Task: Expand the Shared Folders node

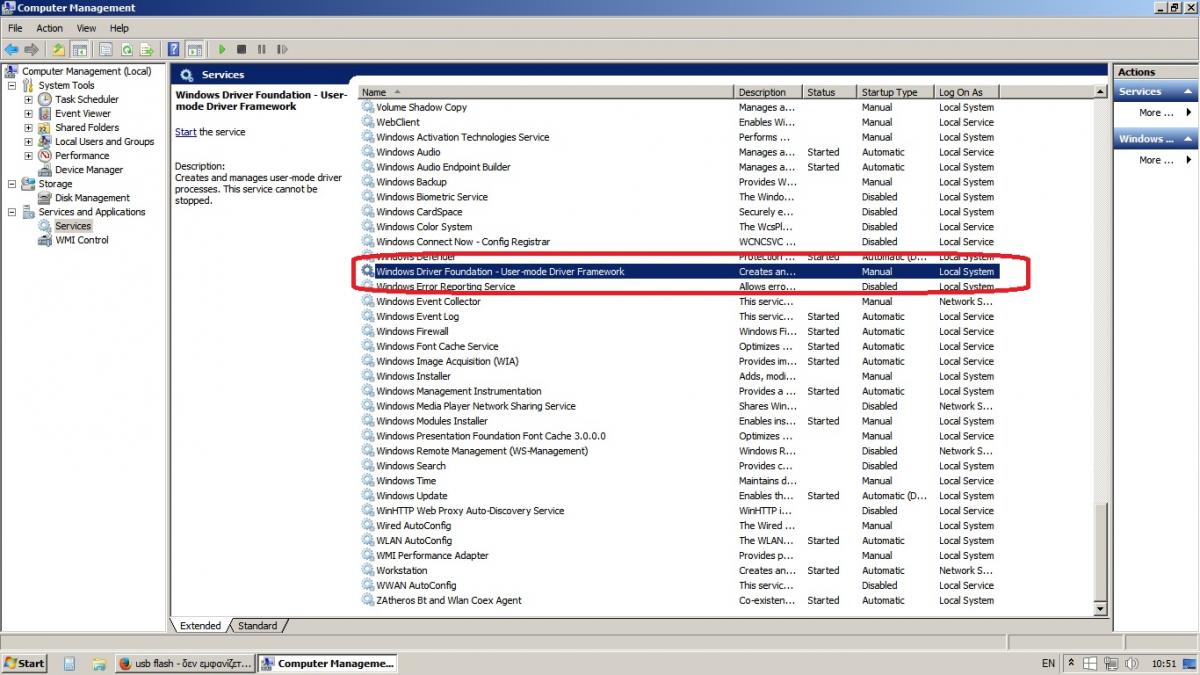Action: click(29, 127)
